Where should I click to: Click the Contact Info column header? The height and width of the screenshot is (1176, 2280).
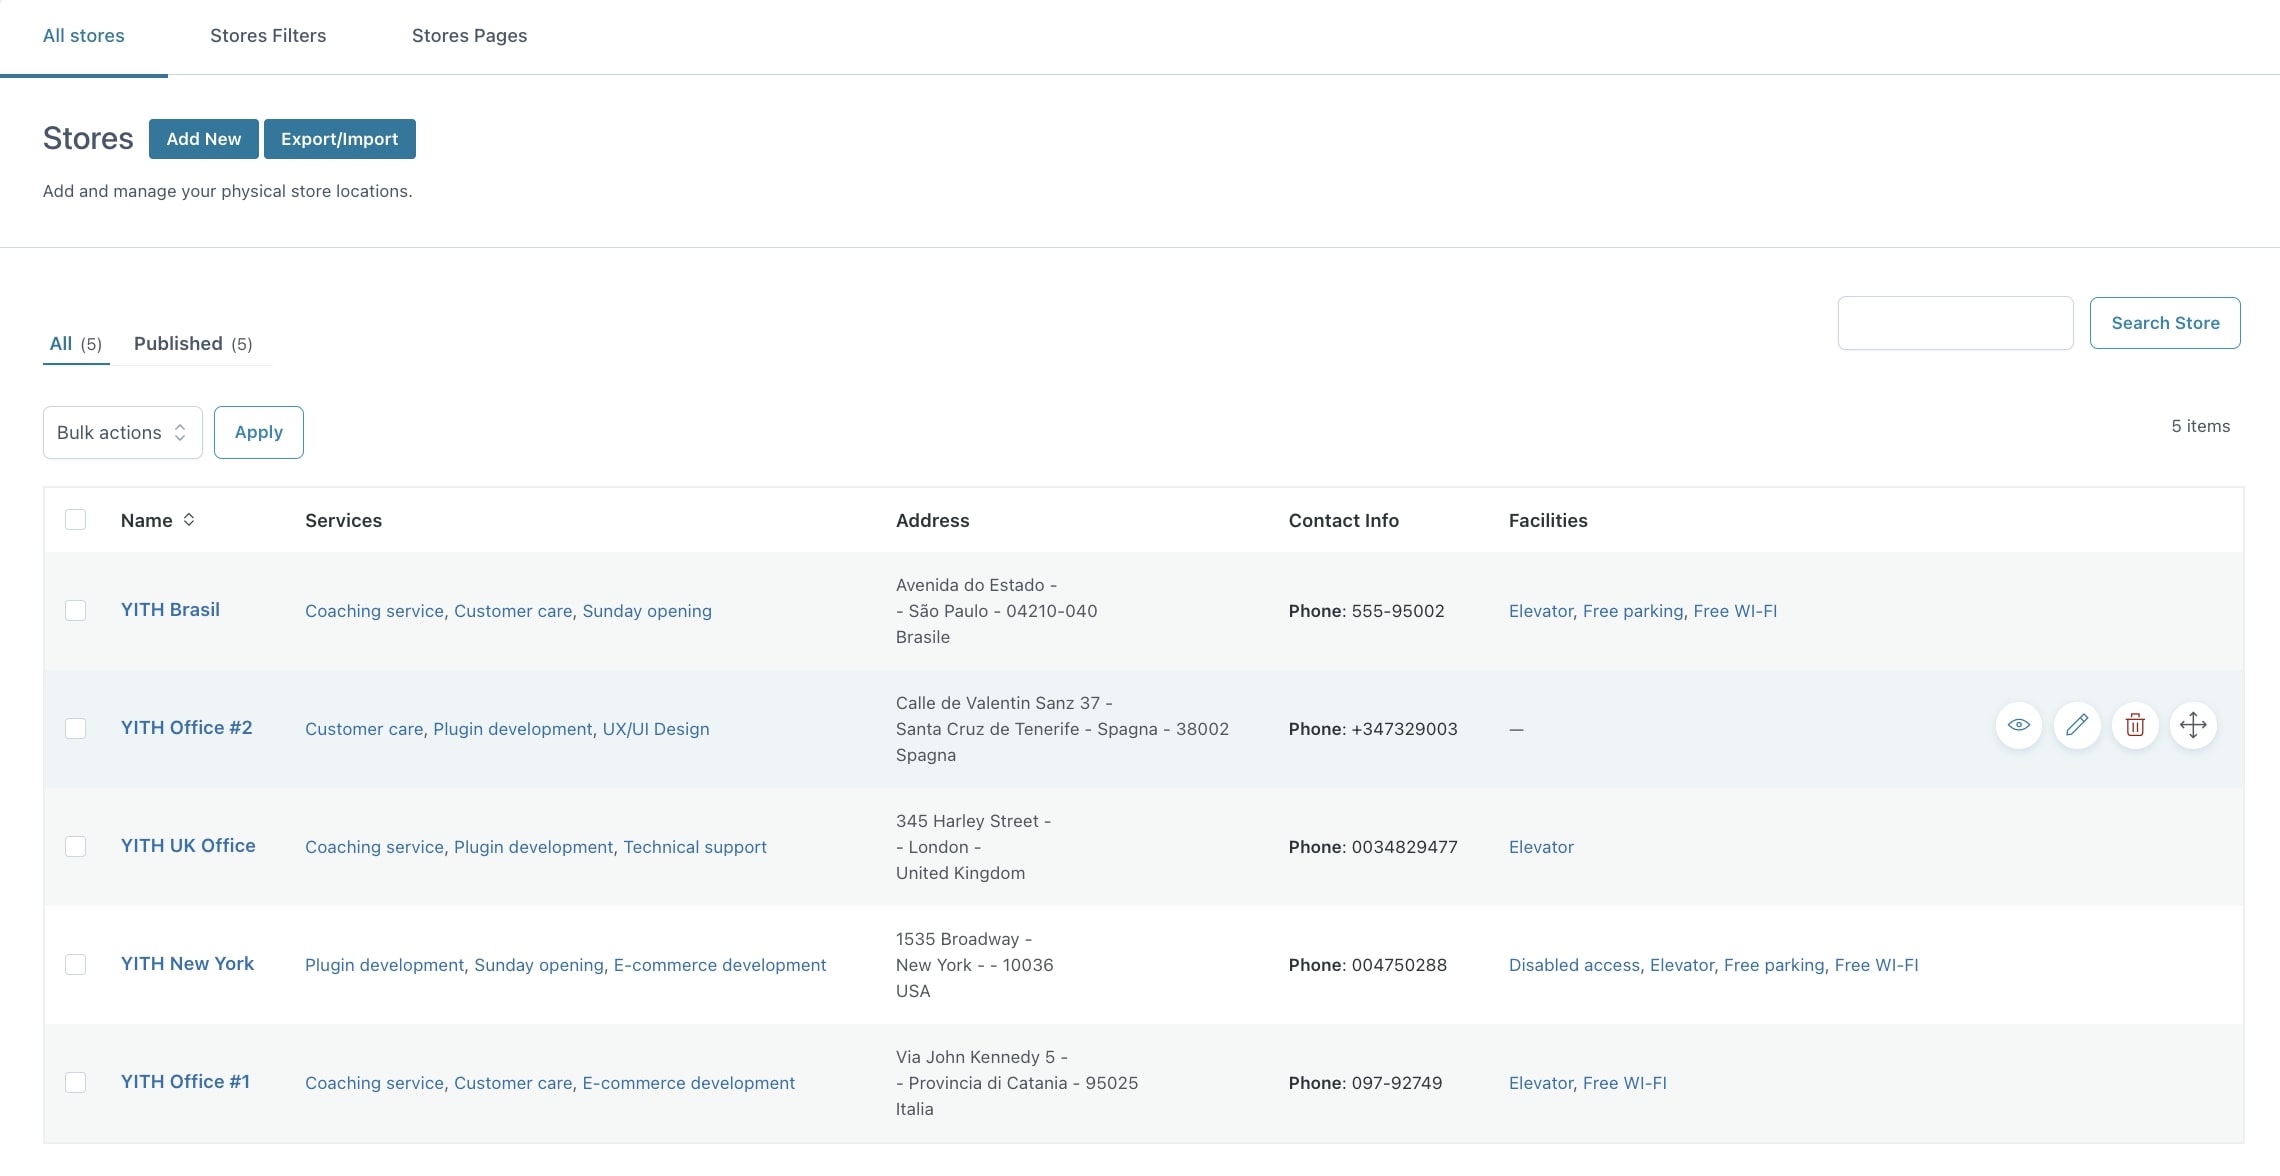point(1343,520)
